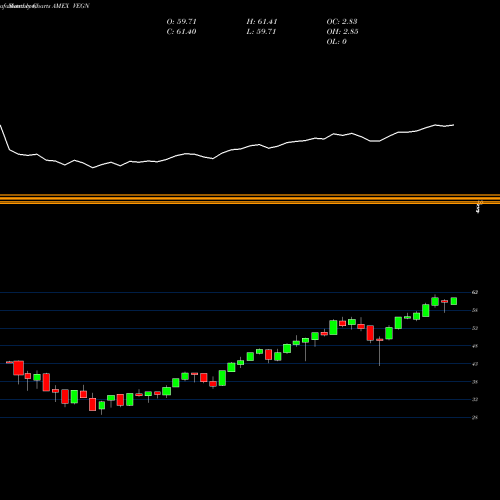The width and height of the screenshot is (500, 500).
Task: Click the 32 price axis label
Action: pyautogui.click(x=475, y=399)
